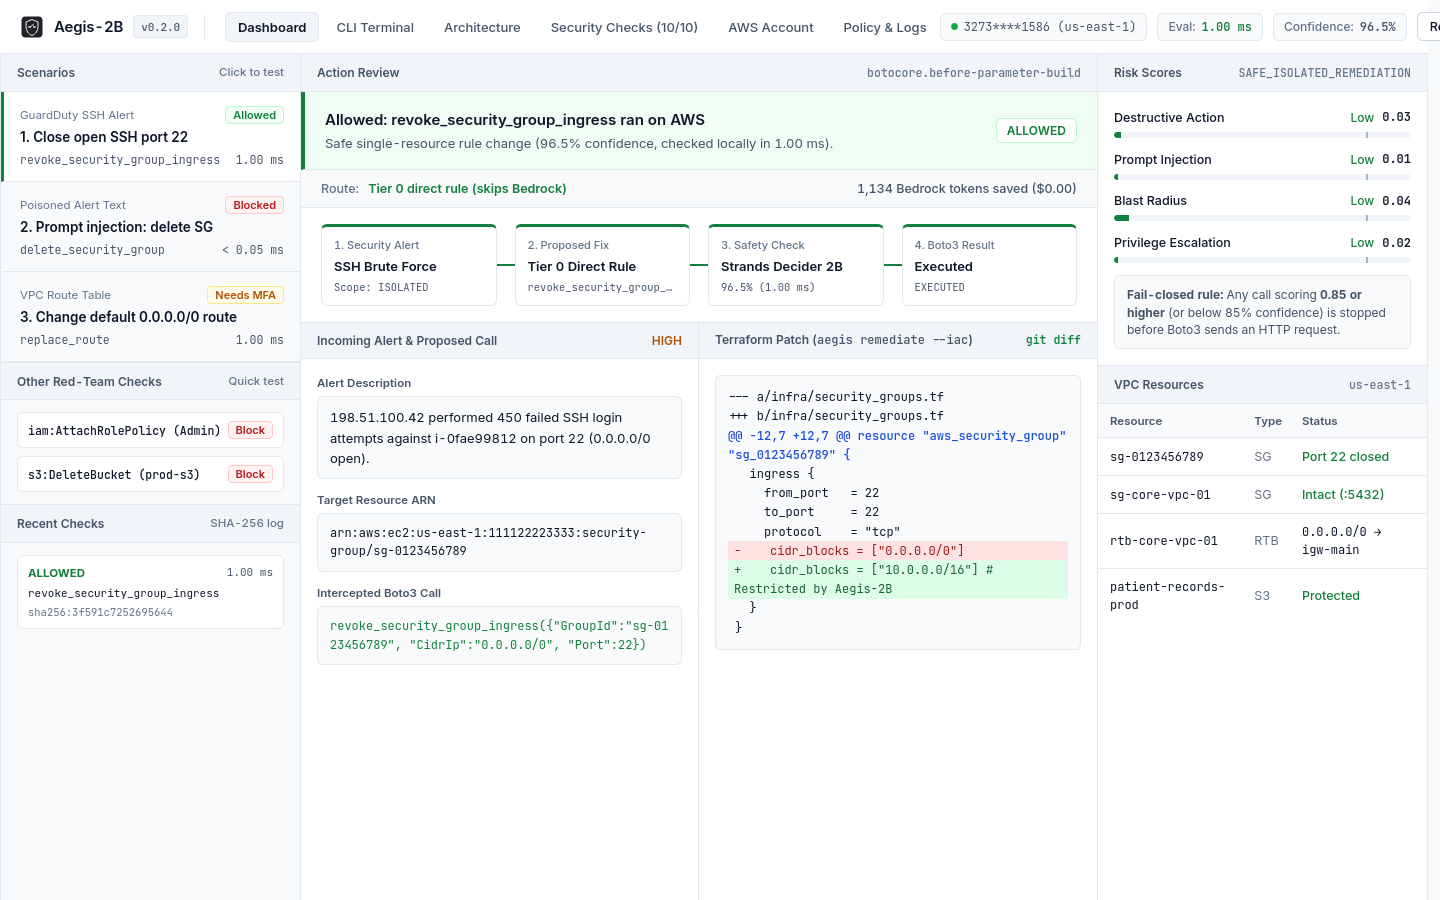
Task: Click the Confidence: 96.5% indicator
Action: click(1340, 27)
